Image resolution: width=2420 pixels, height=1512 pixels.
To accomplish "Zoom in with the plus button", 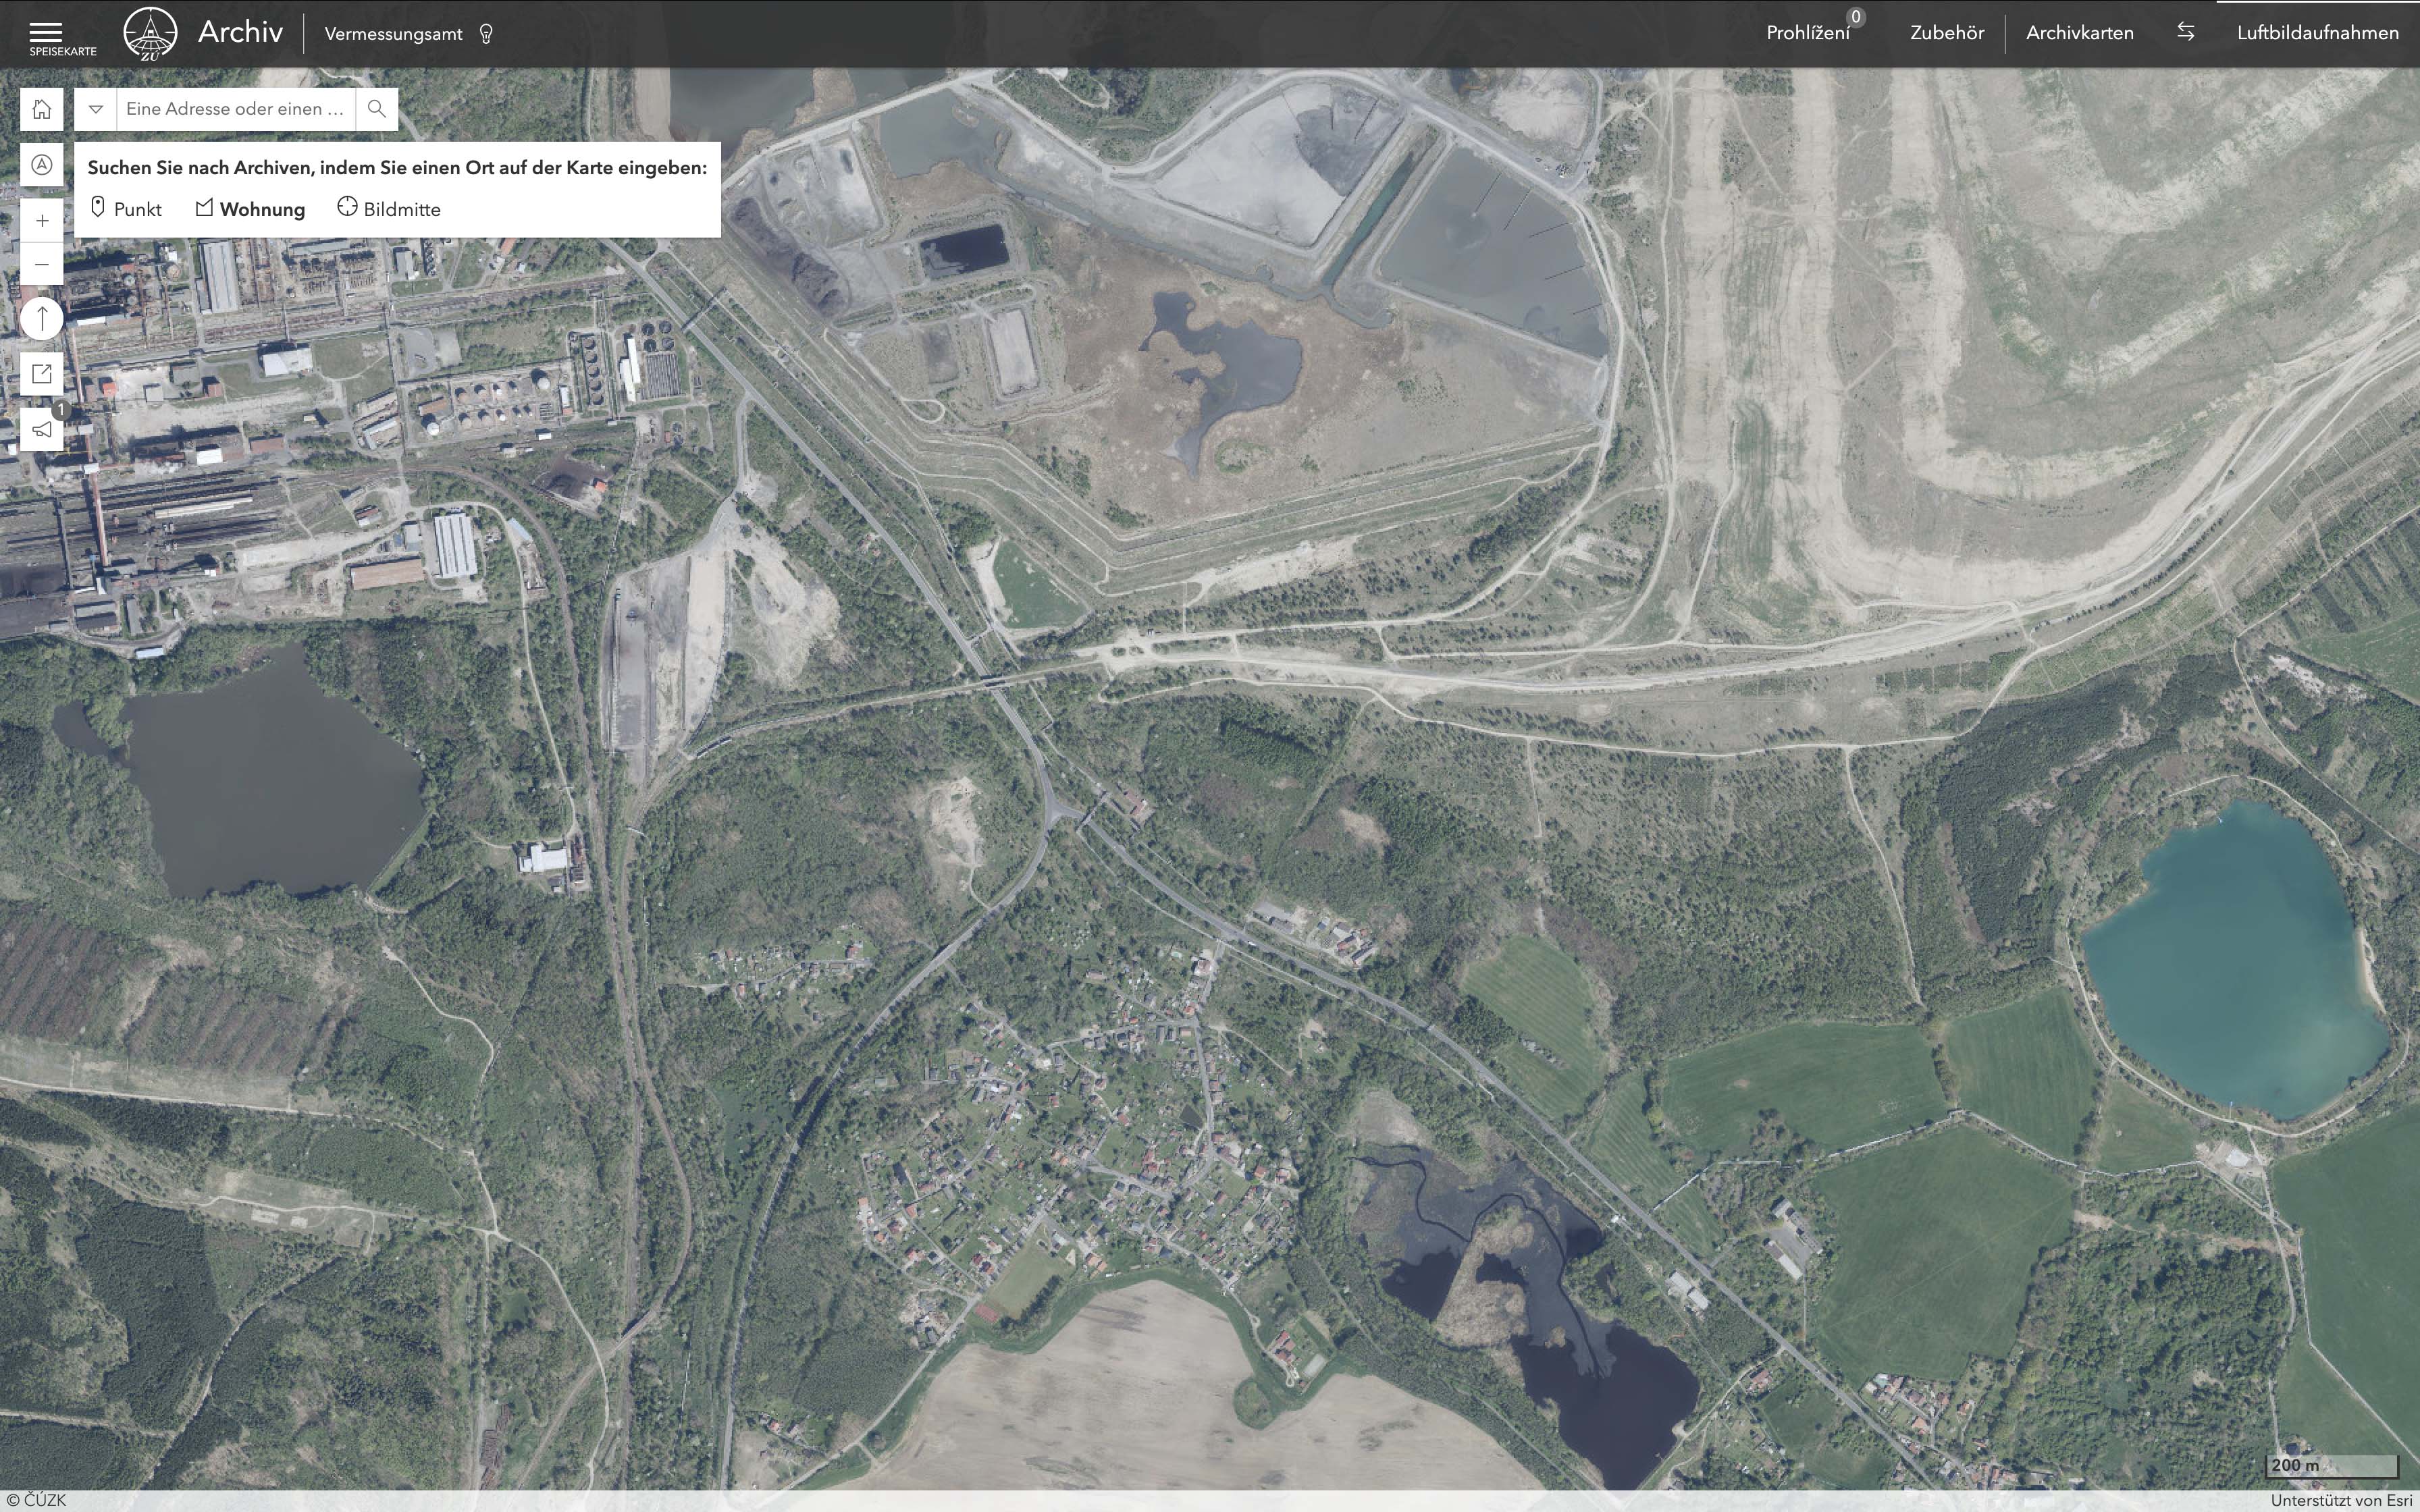I will 42,221.
